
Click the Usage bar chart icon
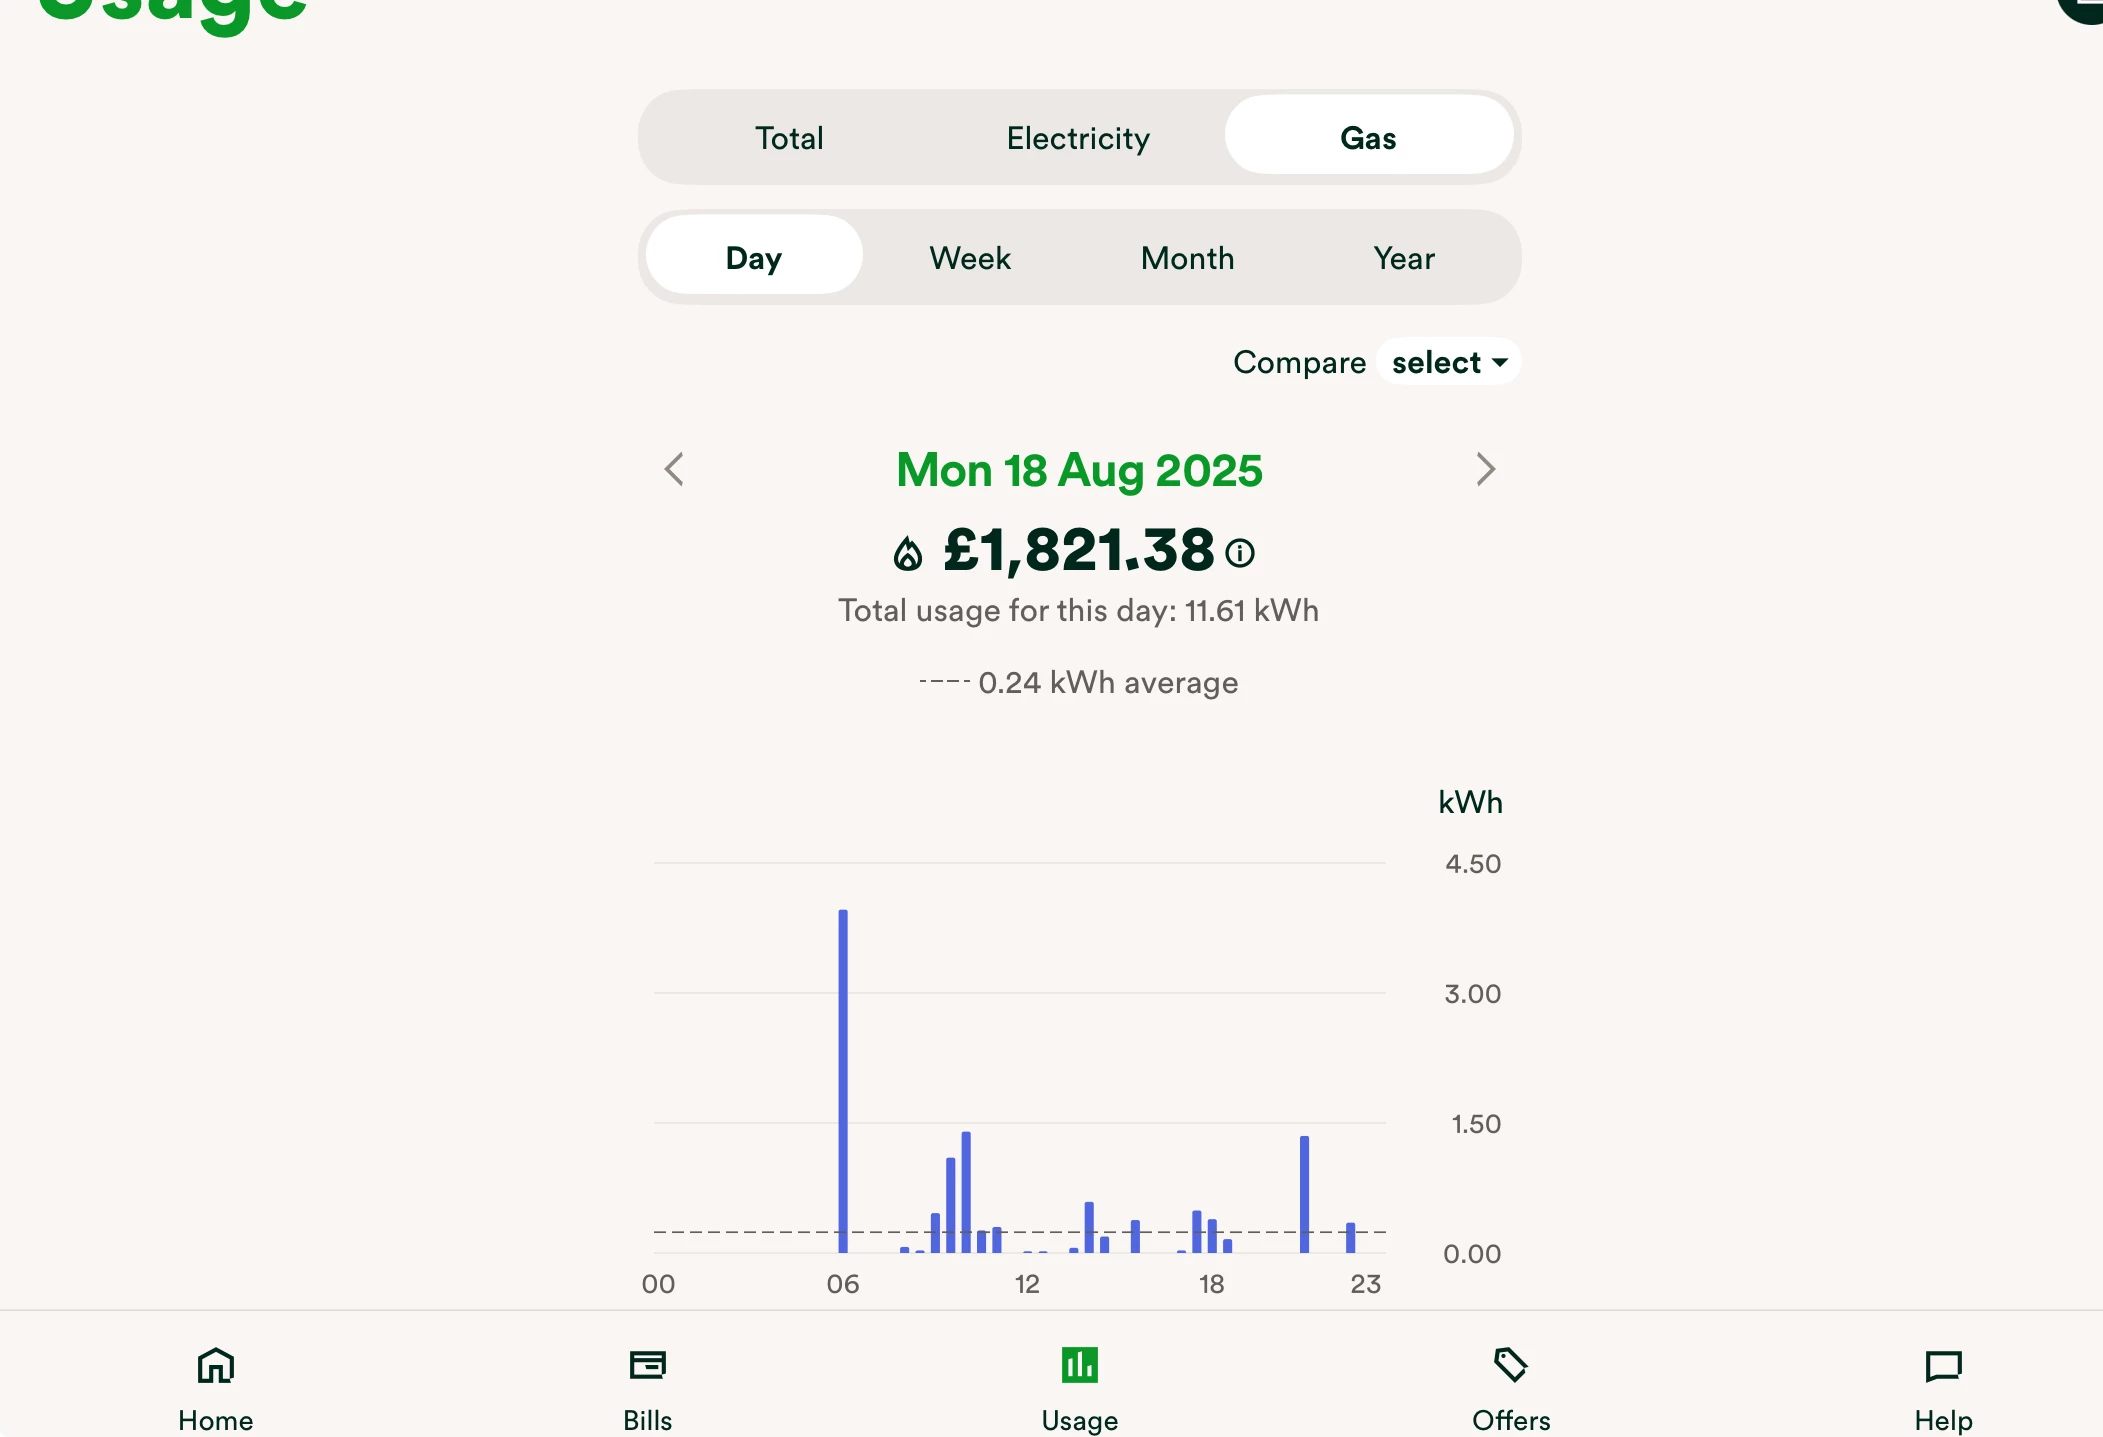[x=1079, y=1365]
